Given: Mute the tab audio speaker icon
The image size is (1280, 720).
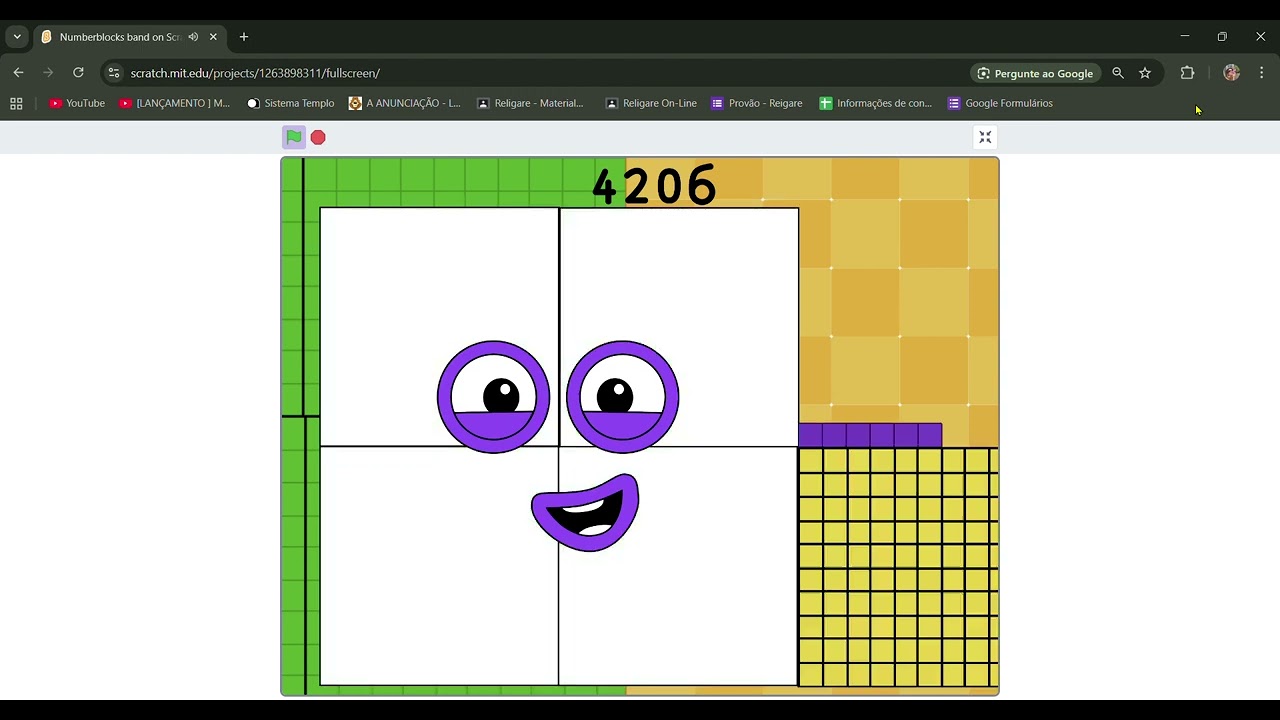Looking at the screenshot, I should point(193,37).
